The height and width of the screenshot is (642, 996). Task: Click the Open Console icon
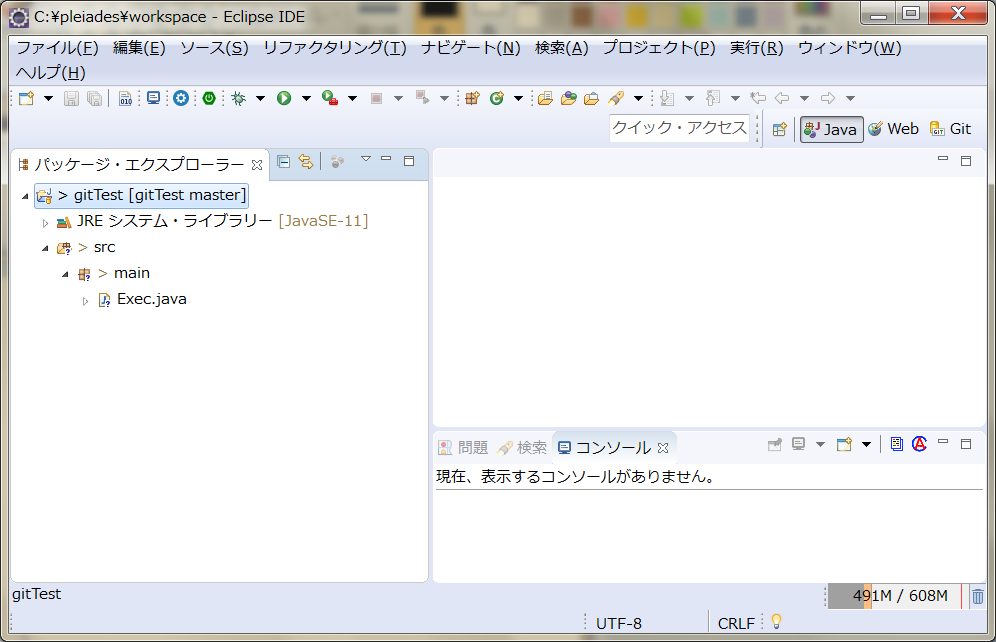844,445
